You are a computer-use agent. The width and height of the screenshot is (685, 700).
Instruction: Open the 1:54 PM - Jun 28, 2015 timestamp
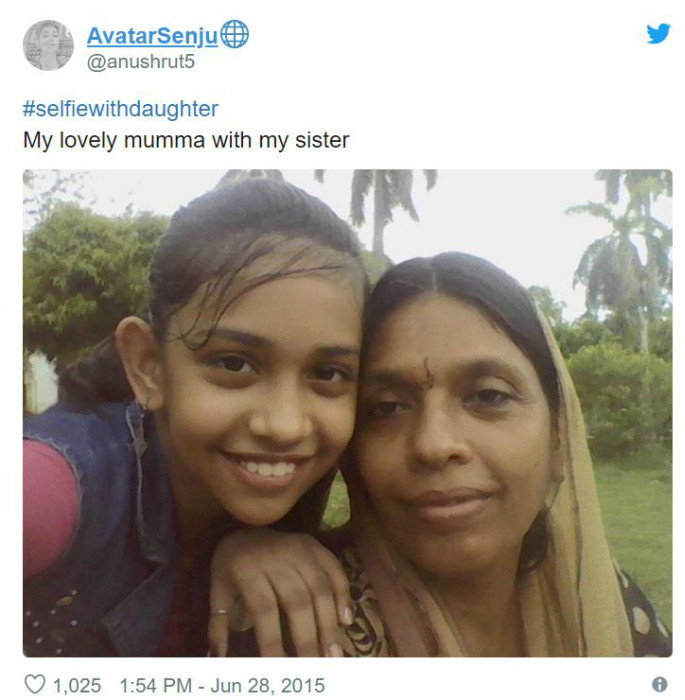pos(221,685)
